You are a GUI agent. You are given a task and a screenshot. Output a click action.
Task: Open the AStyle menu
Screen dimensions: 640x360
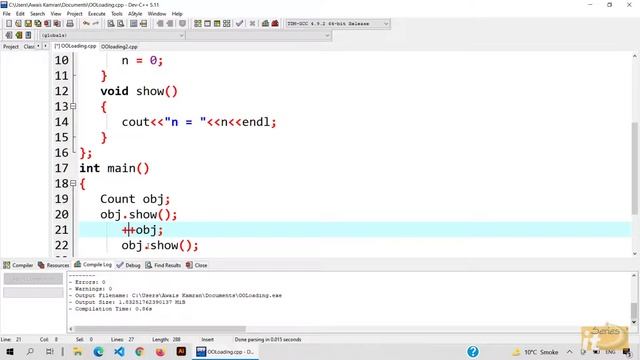[135, 14]
